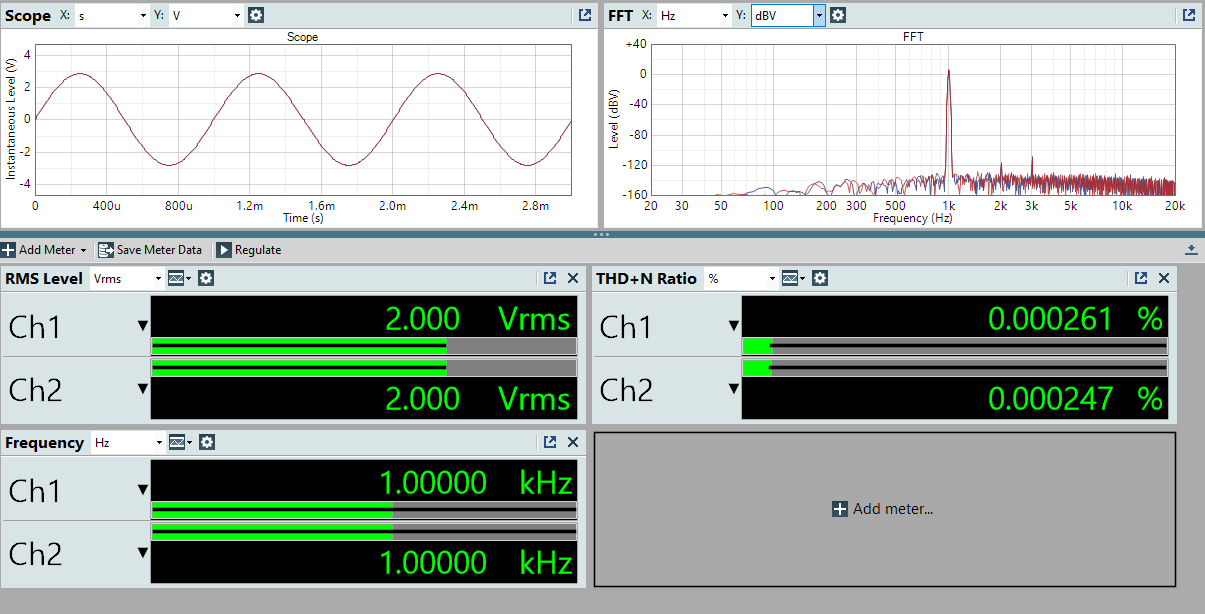
Task: Open RMS Level meter settings gear
Action: [206, 278]
